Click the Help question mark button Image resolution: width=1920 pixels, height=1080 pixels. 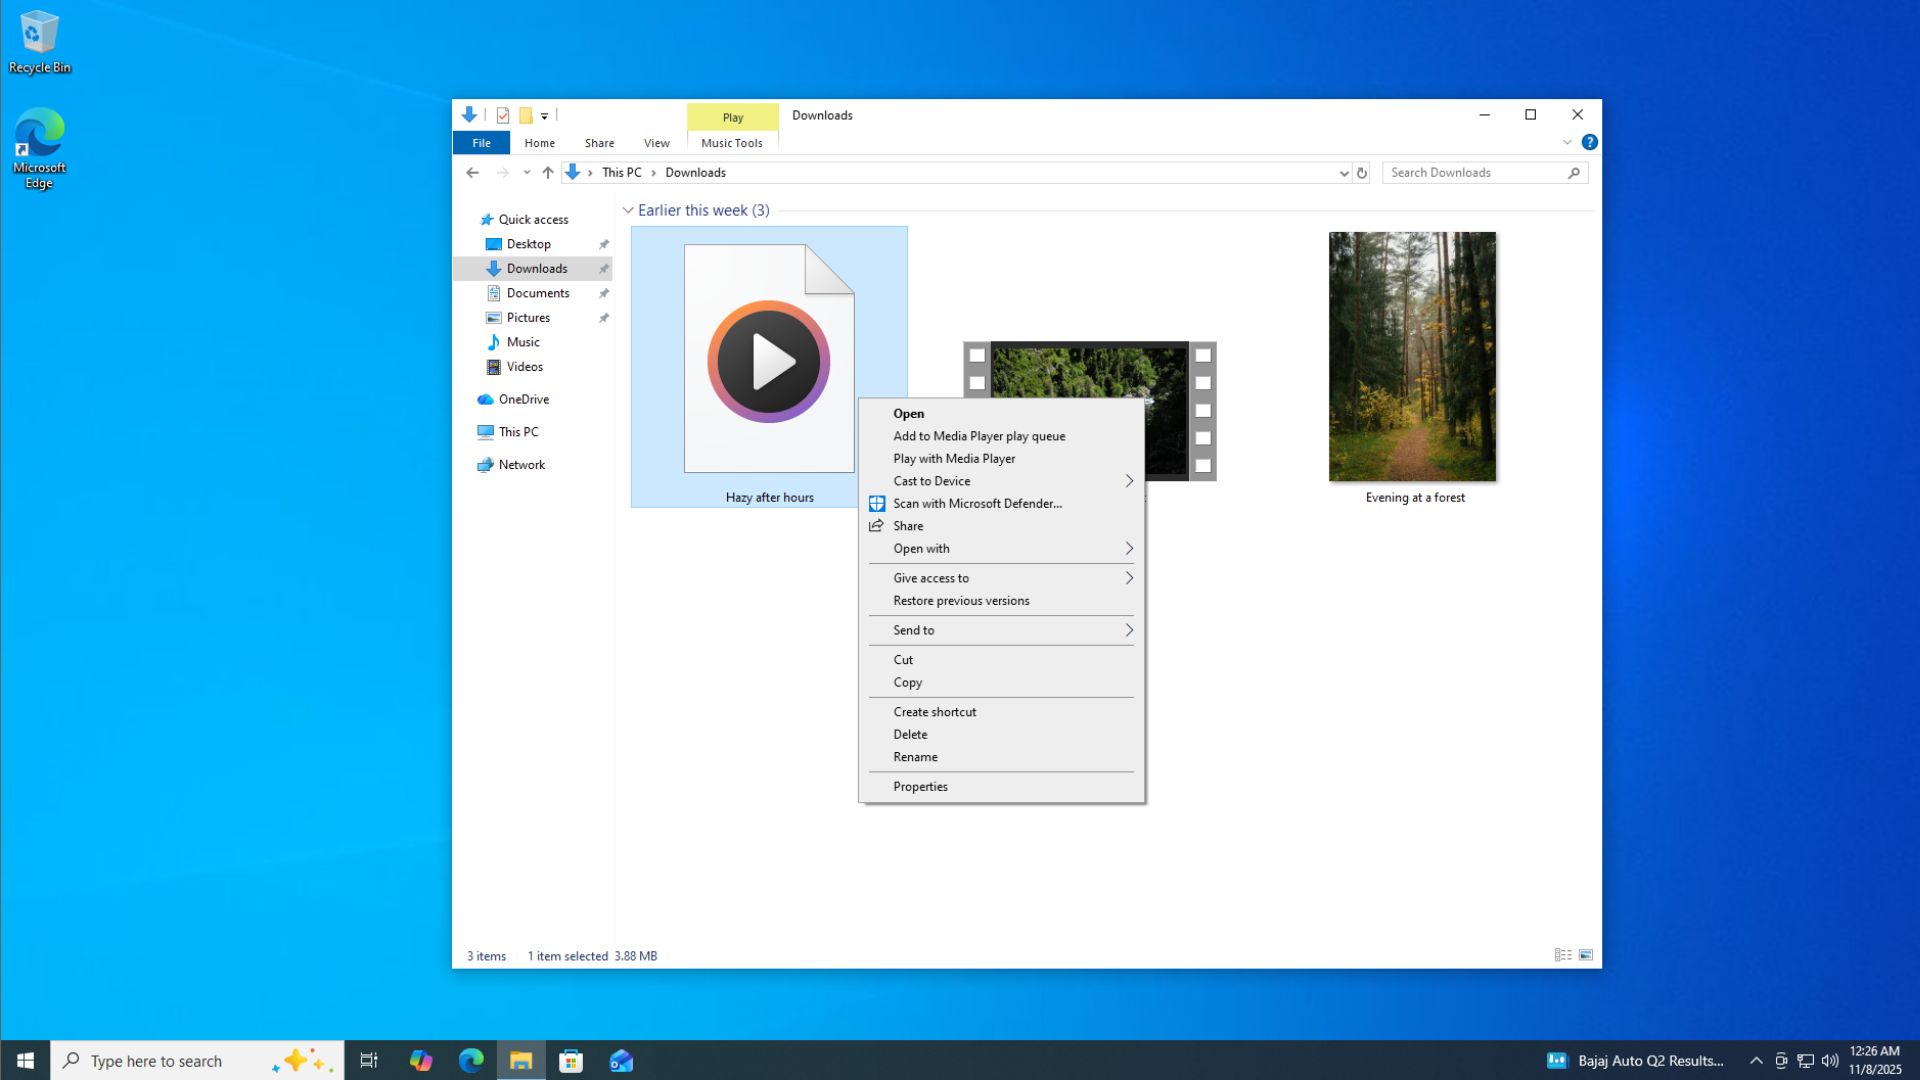pos(1590,141)
